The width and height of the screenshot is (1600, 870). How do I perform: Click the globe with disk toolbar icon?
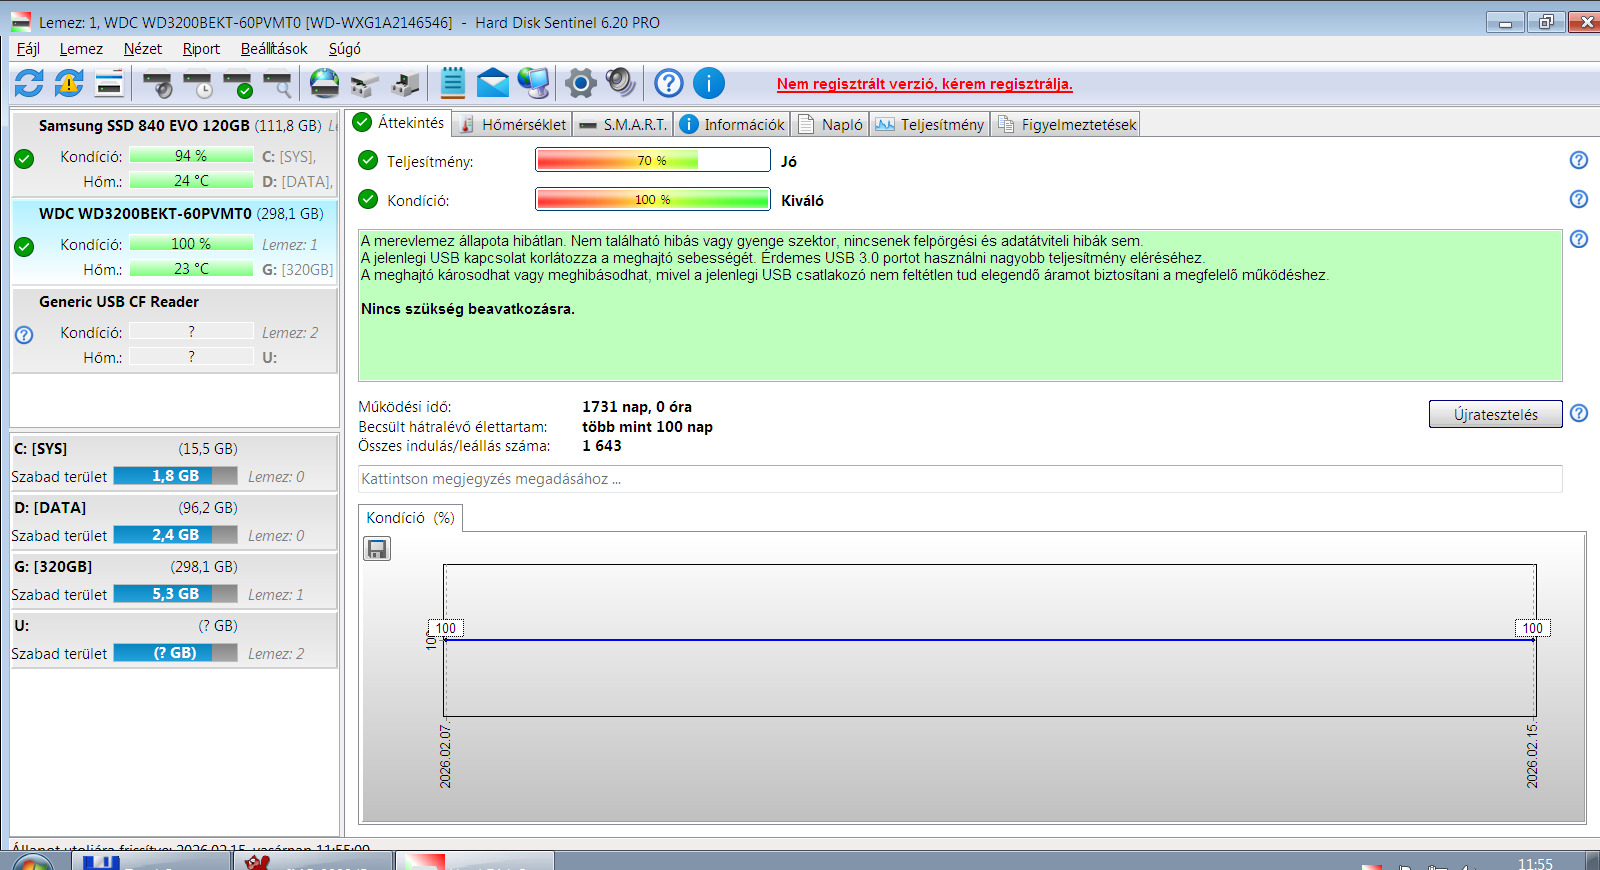324,83
